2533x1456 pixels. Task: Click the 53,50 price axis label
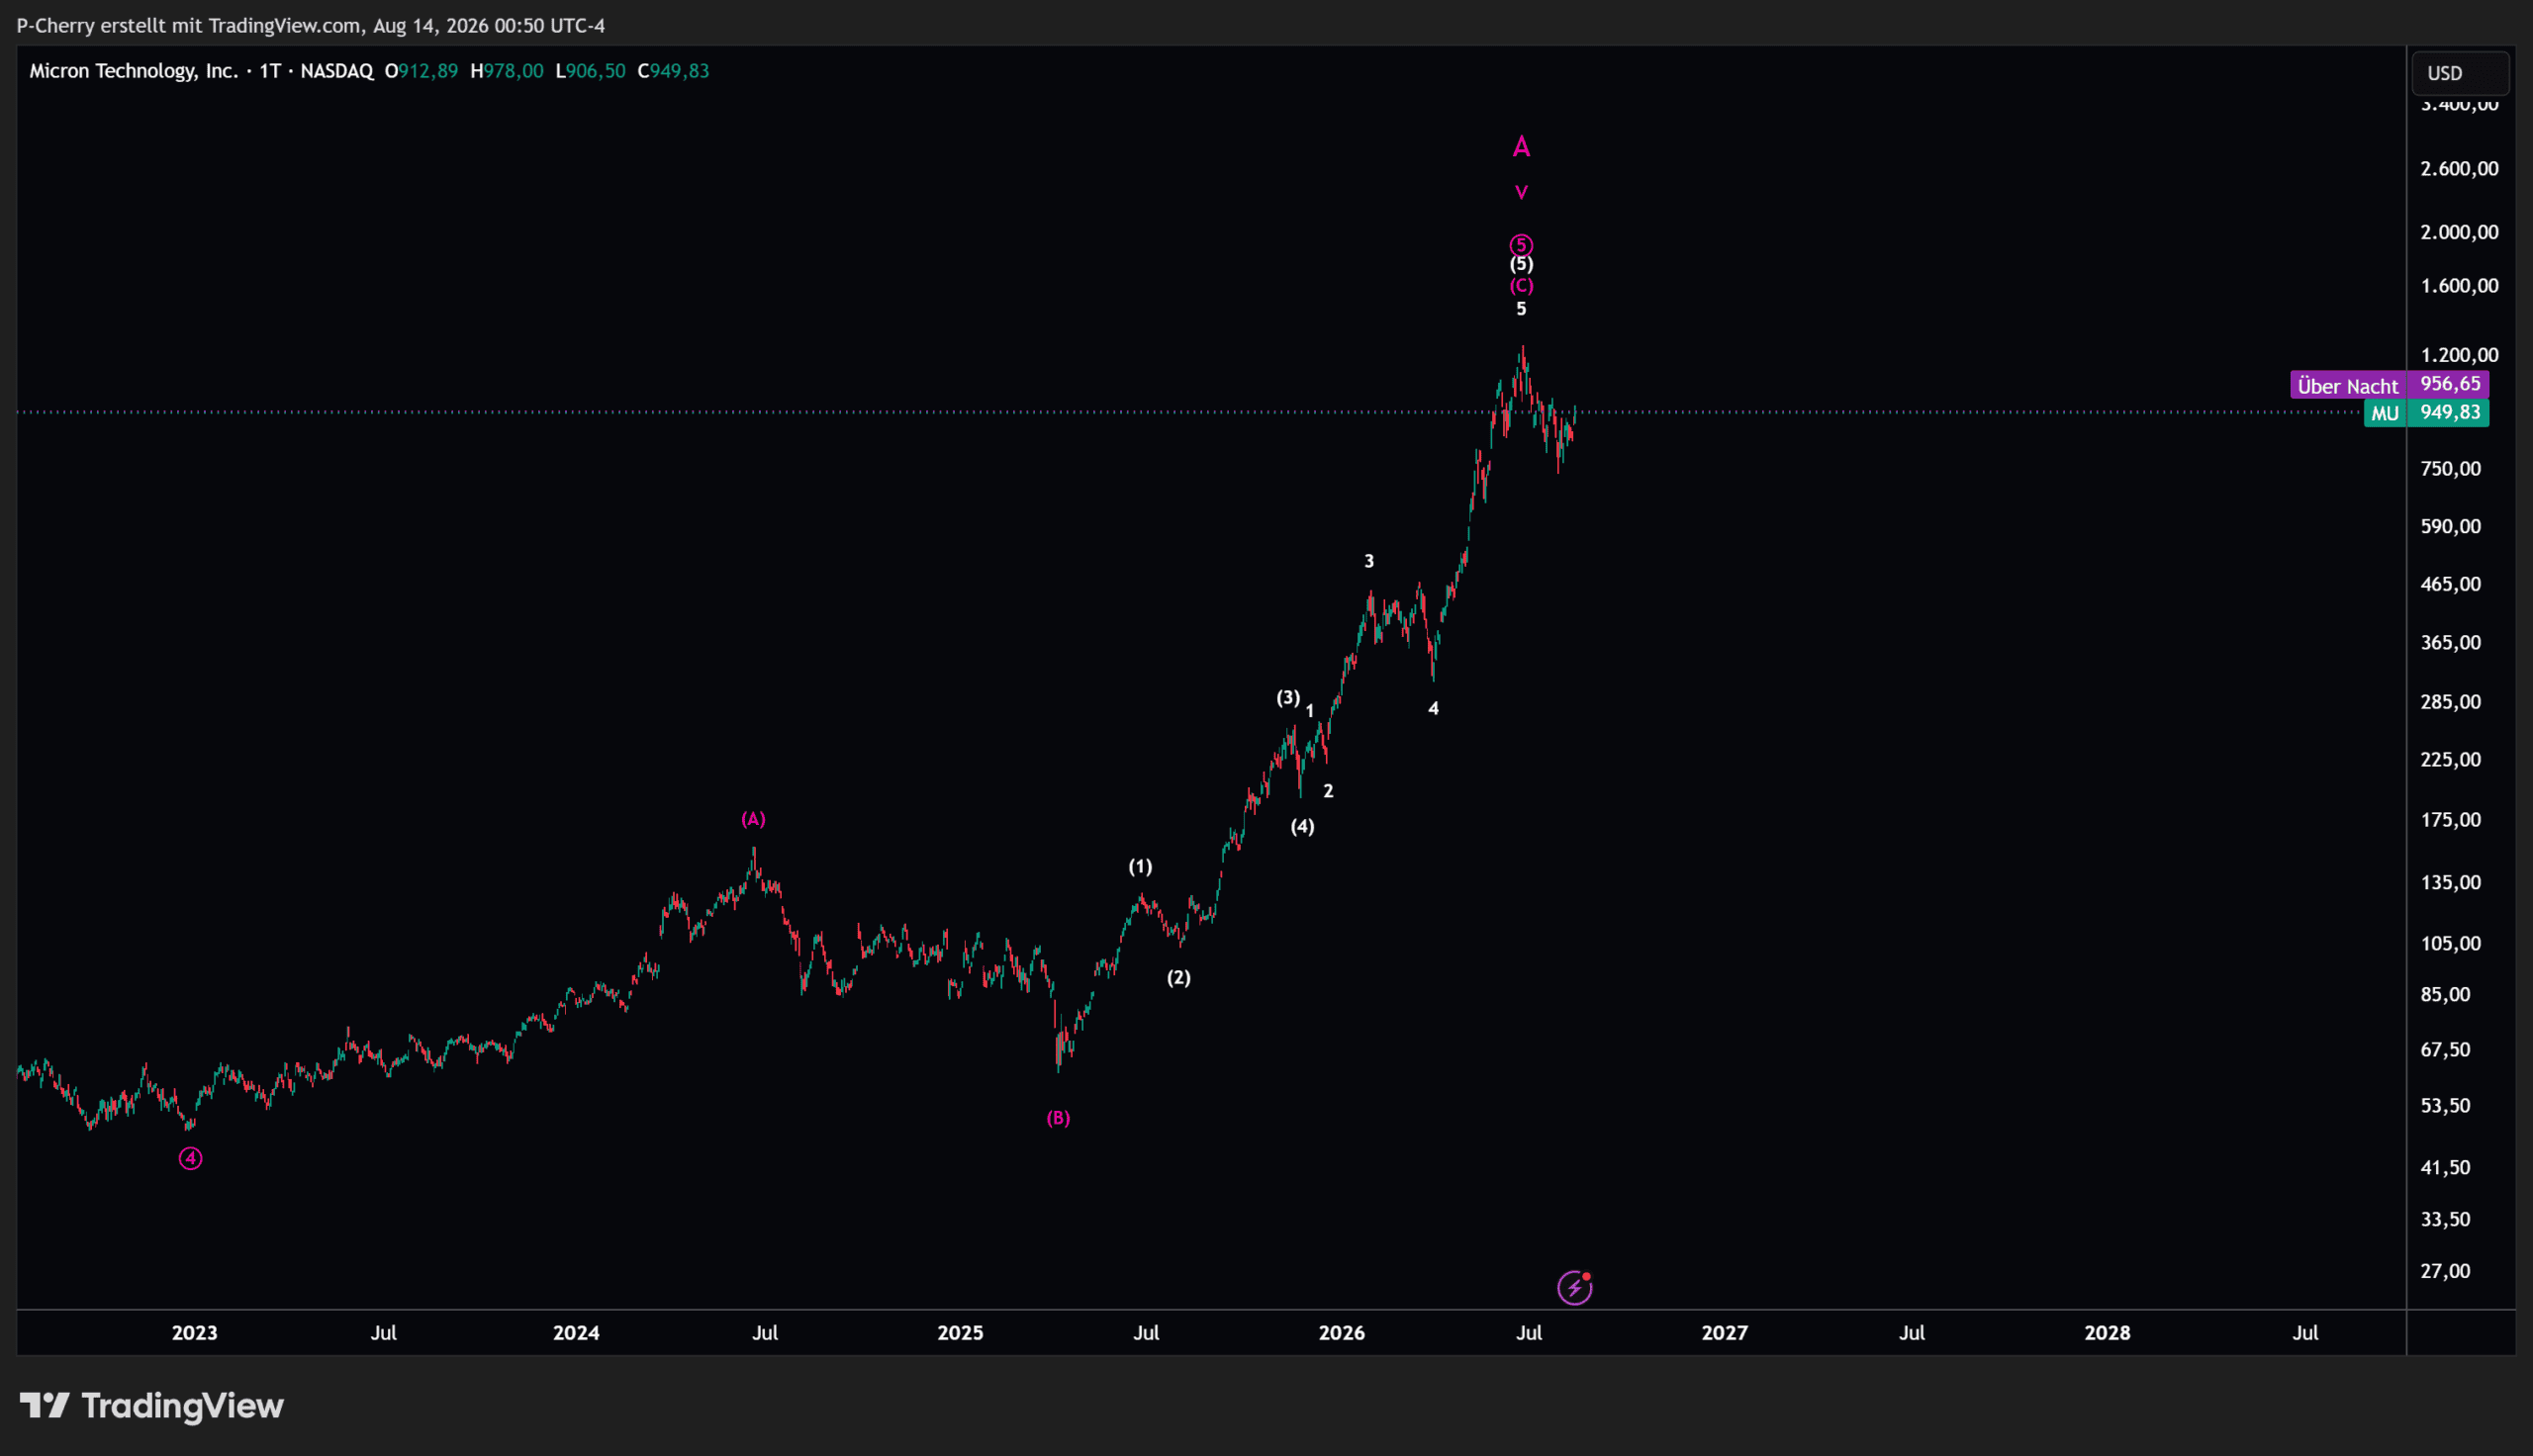(2445, 1106)
